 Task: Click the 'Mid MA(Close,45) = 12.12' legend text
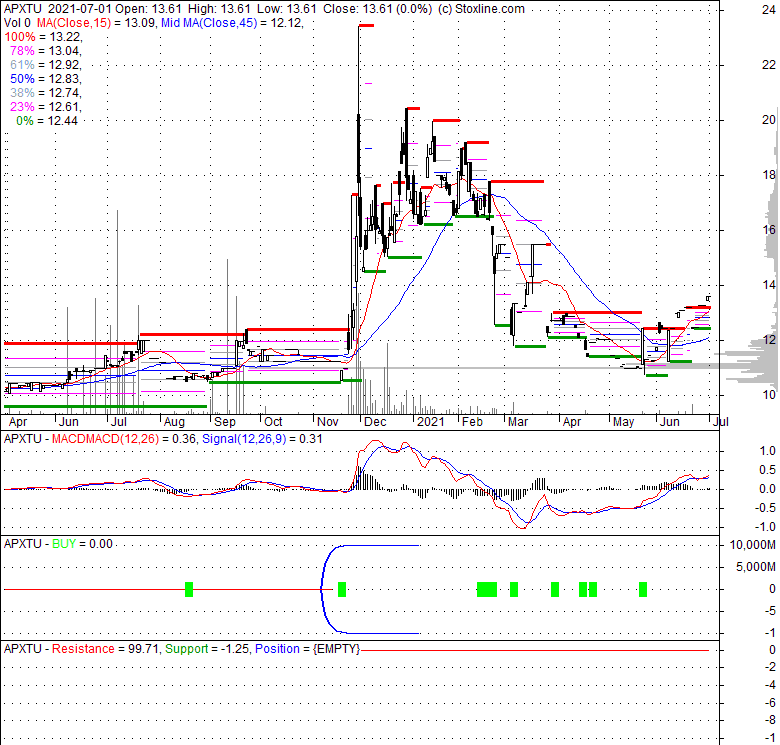[232, 23]
